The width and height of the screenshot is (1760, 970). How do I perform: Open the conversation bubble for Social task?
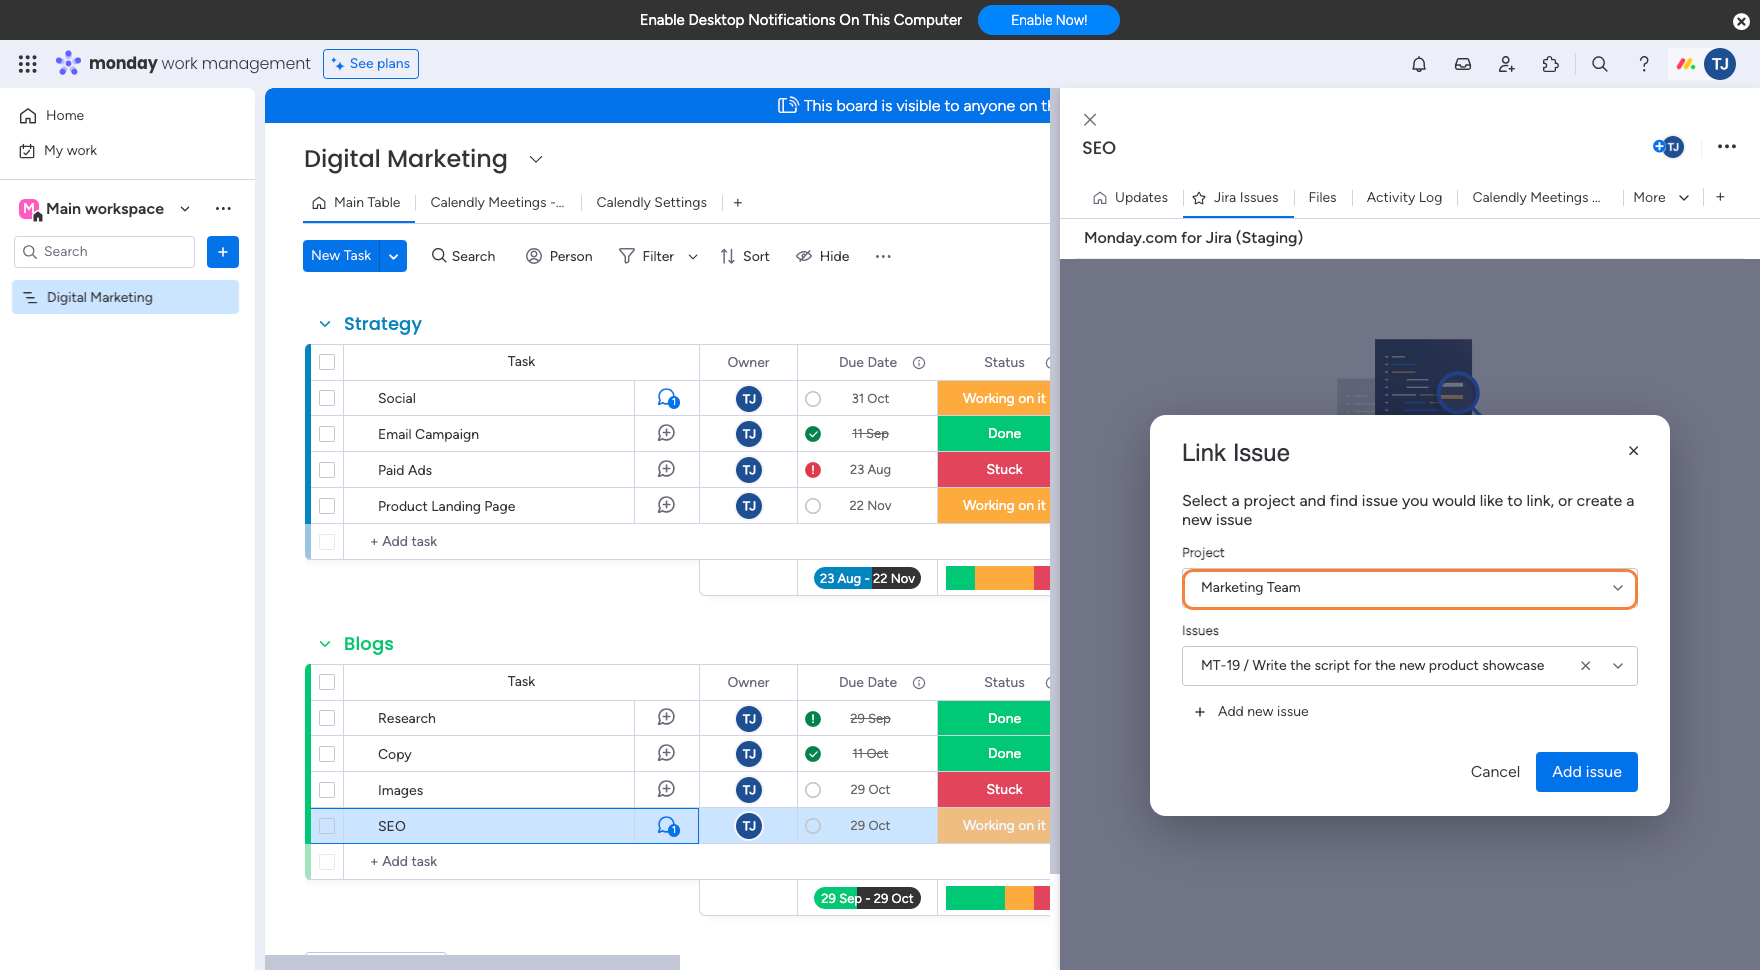point(667,398)
